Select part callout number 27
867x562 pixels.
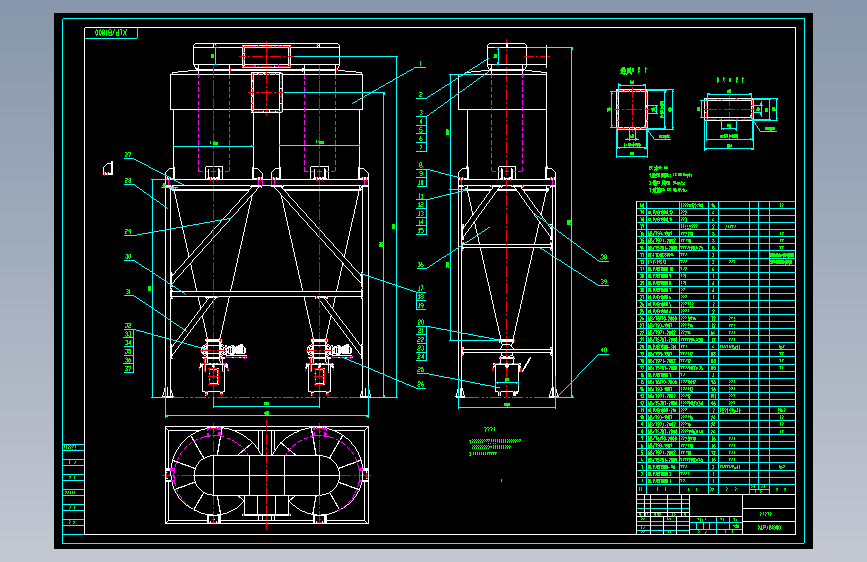128,155
